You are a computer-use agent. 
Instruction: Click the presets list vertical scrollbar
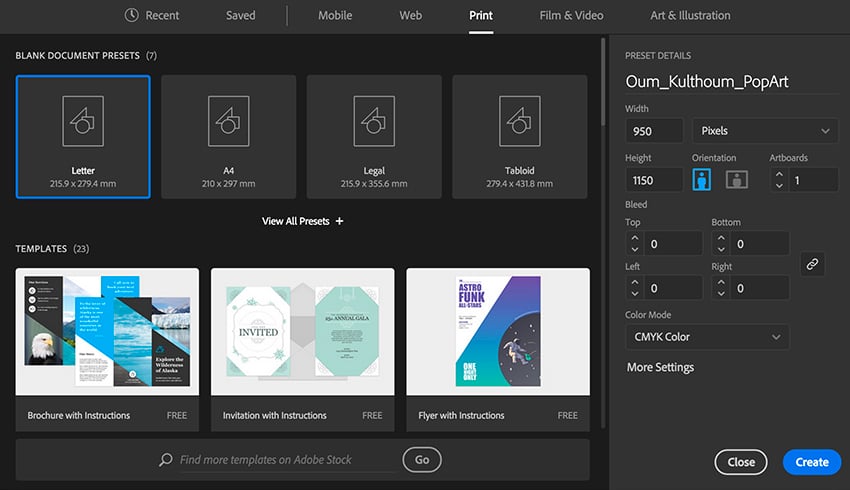pyautogui.click(x=603, y=81)
